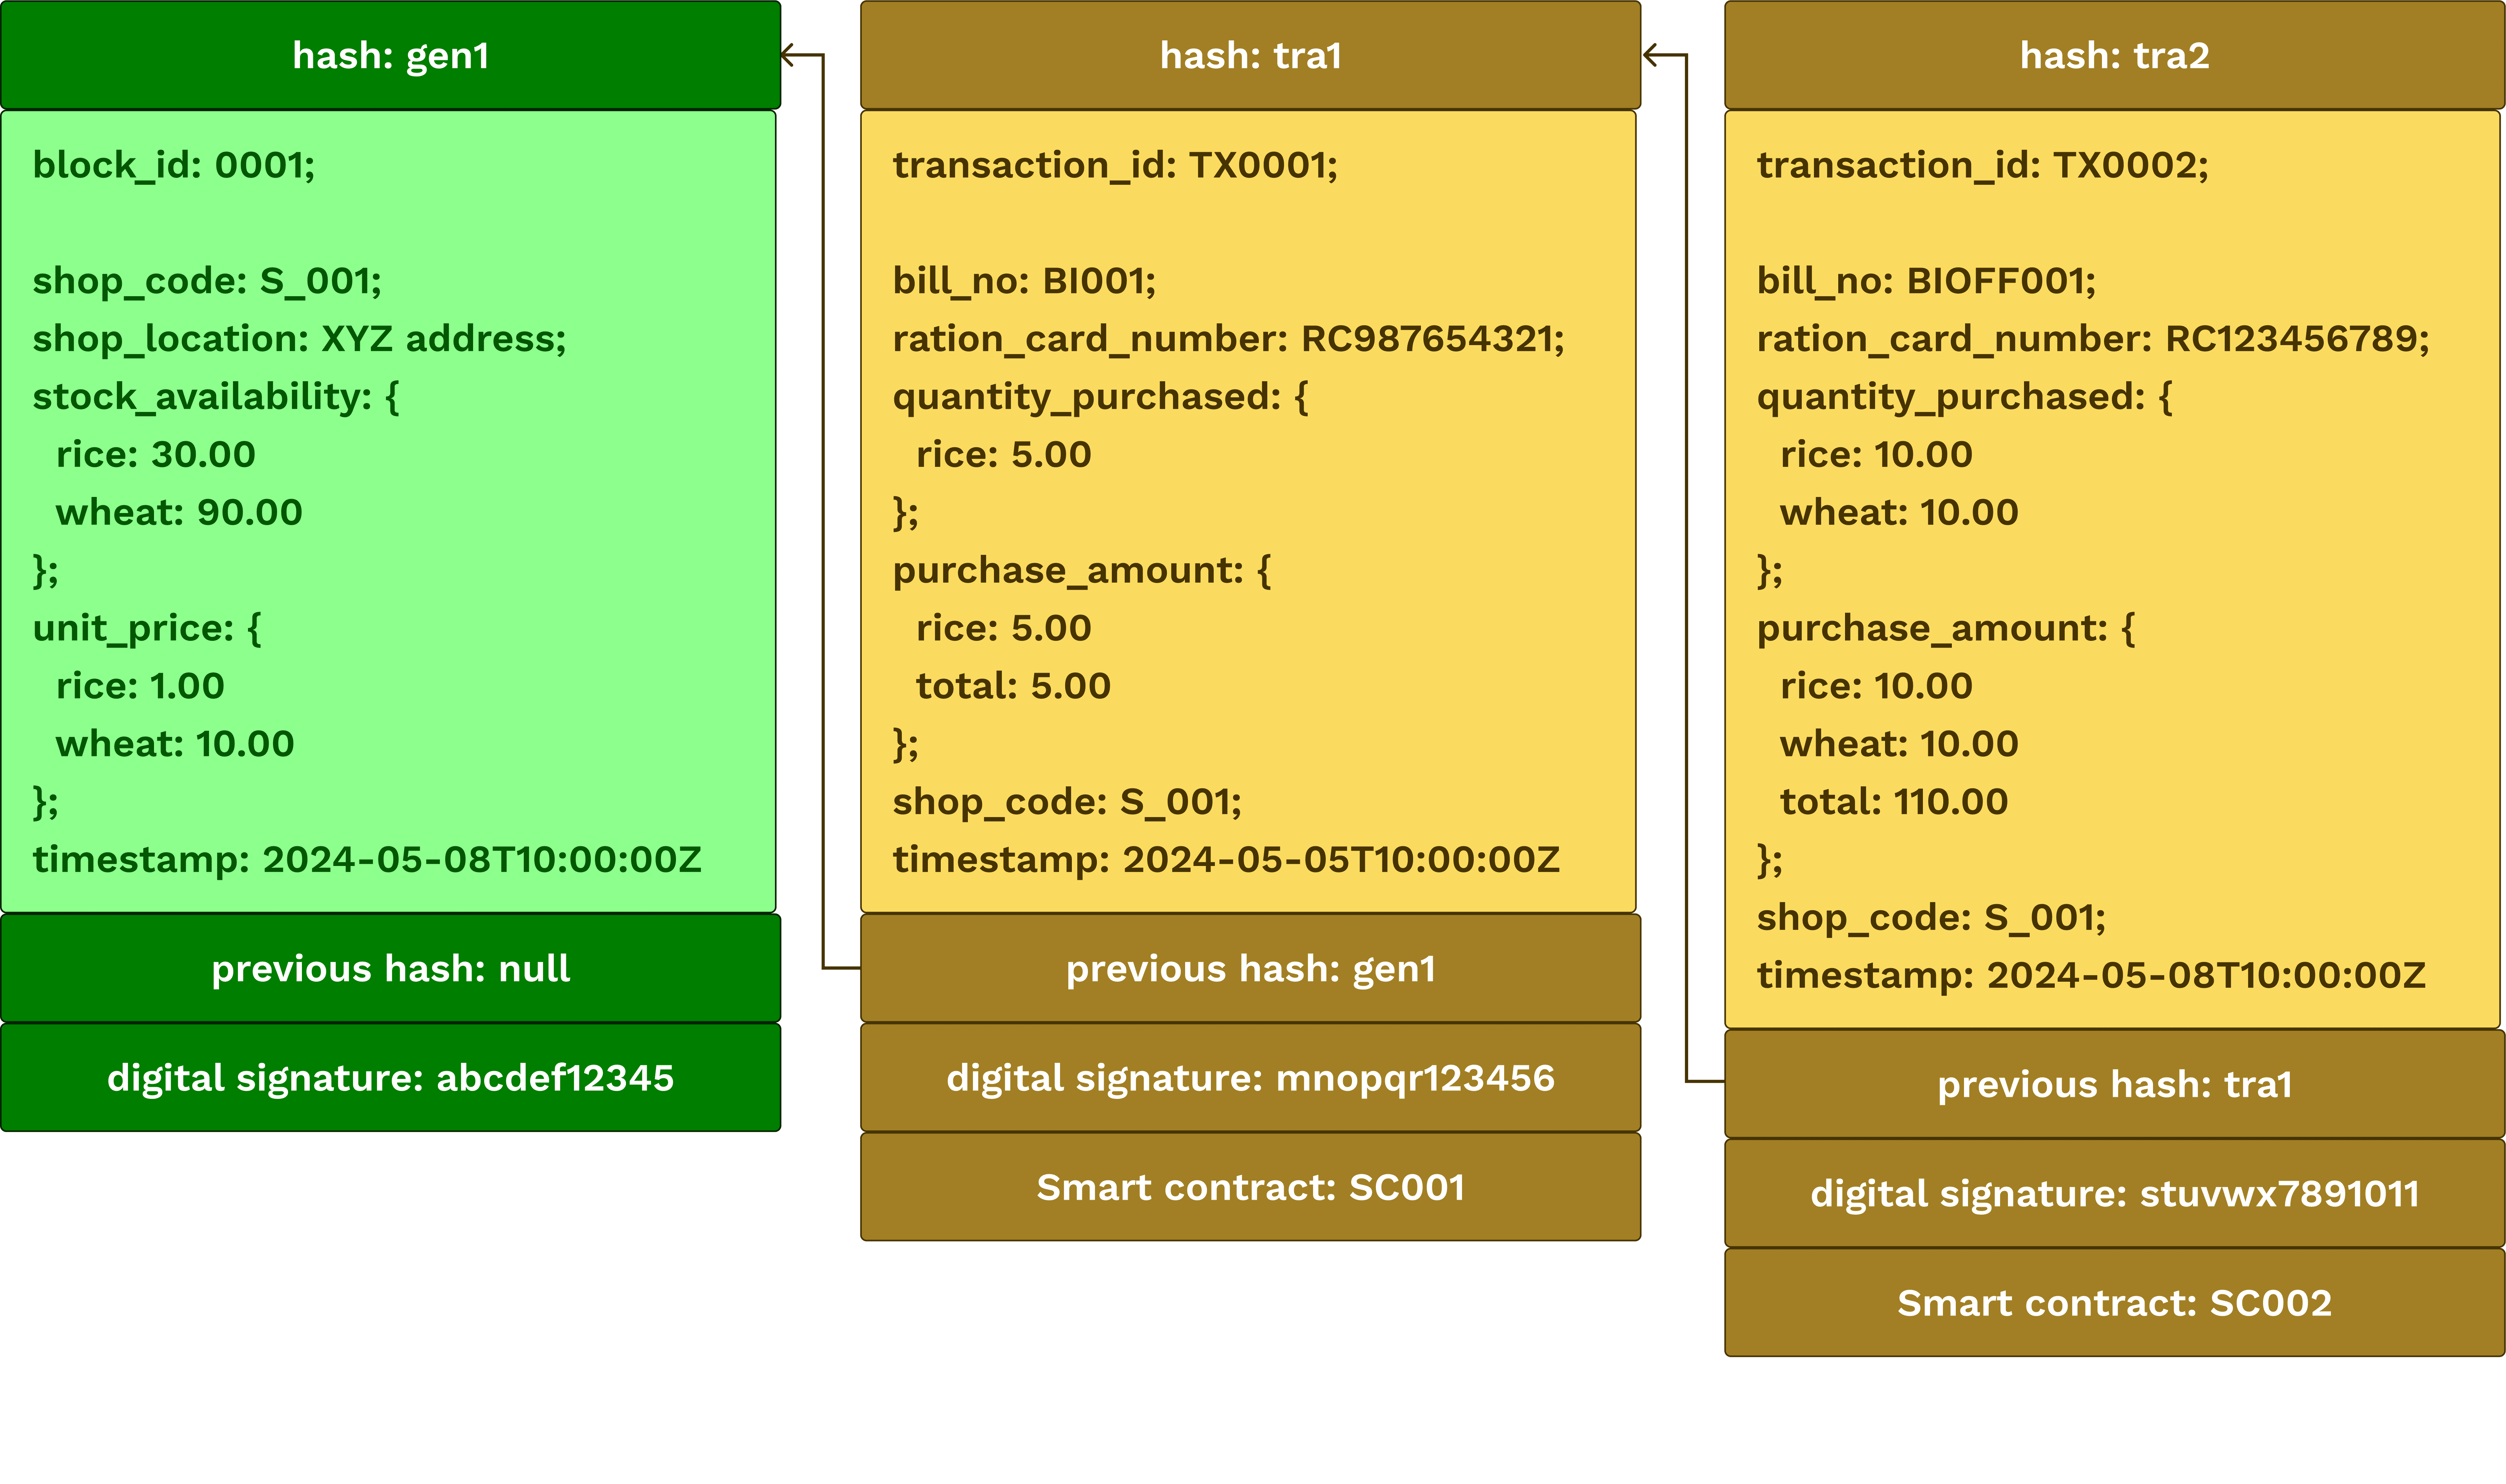This screenshot has width=2506, height=1484.
Task: Select the "Smart contract: SC001" box
Action: click(x=1250, y=1187)
